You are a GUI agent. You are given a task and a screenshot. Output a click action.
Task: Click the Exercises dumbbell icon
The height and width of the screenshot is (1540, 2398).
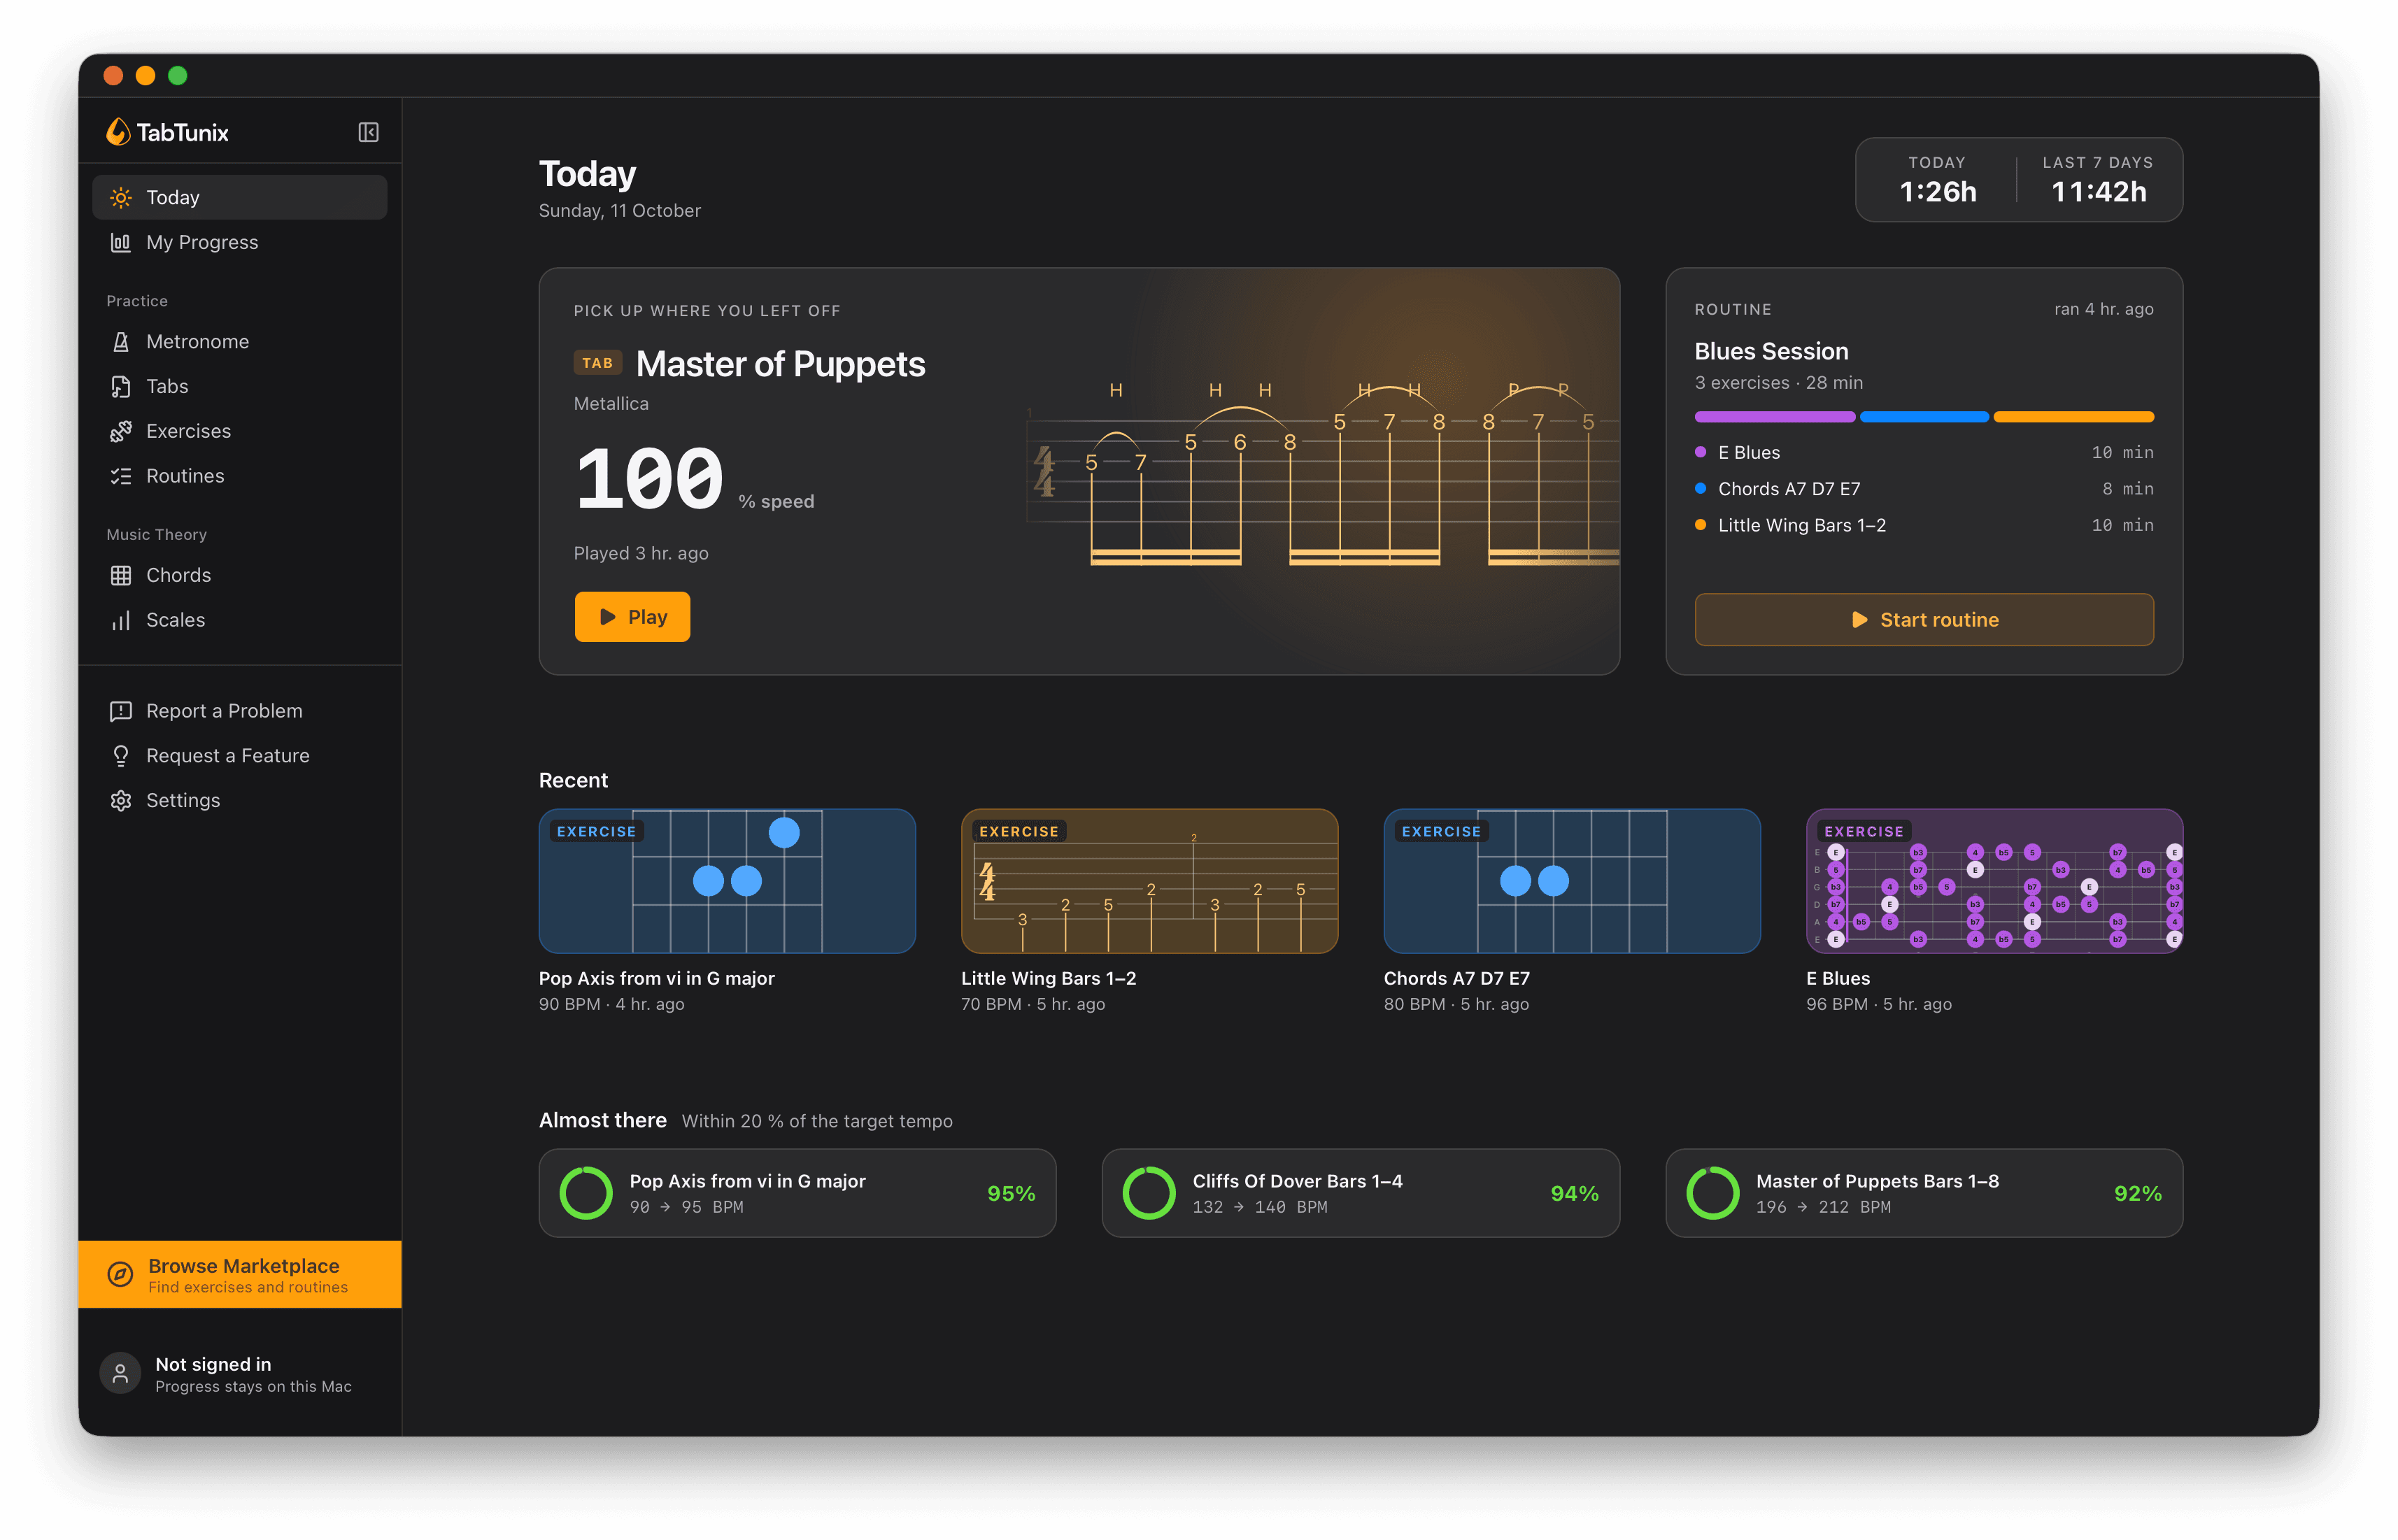pos(121,431)
